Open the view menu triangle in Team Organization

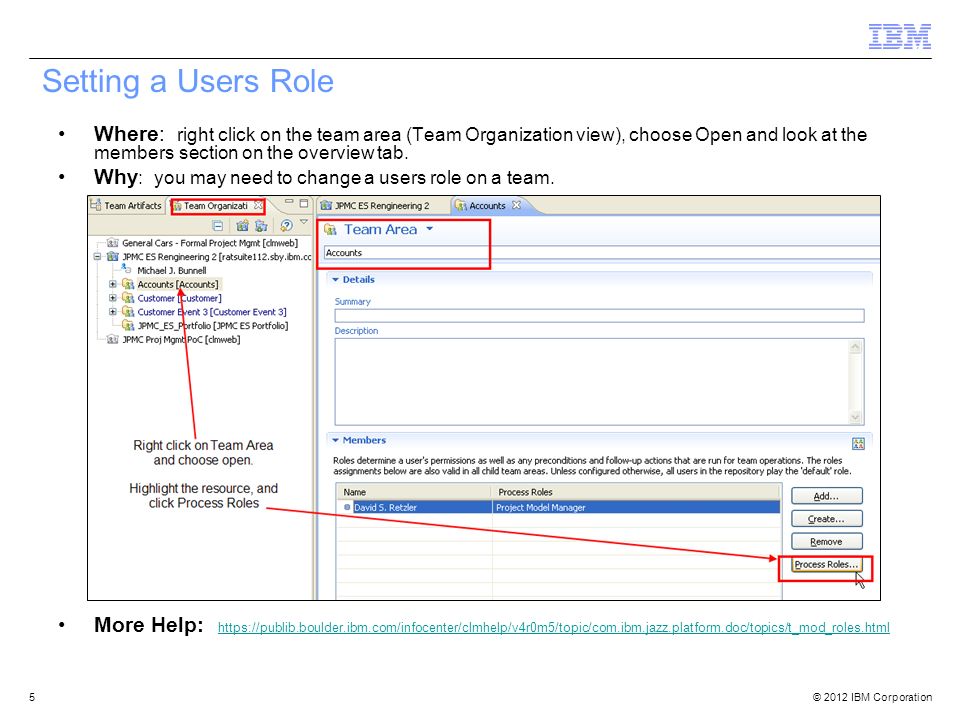(x=304, y=222)
